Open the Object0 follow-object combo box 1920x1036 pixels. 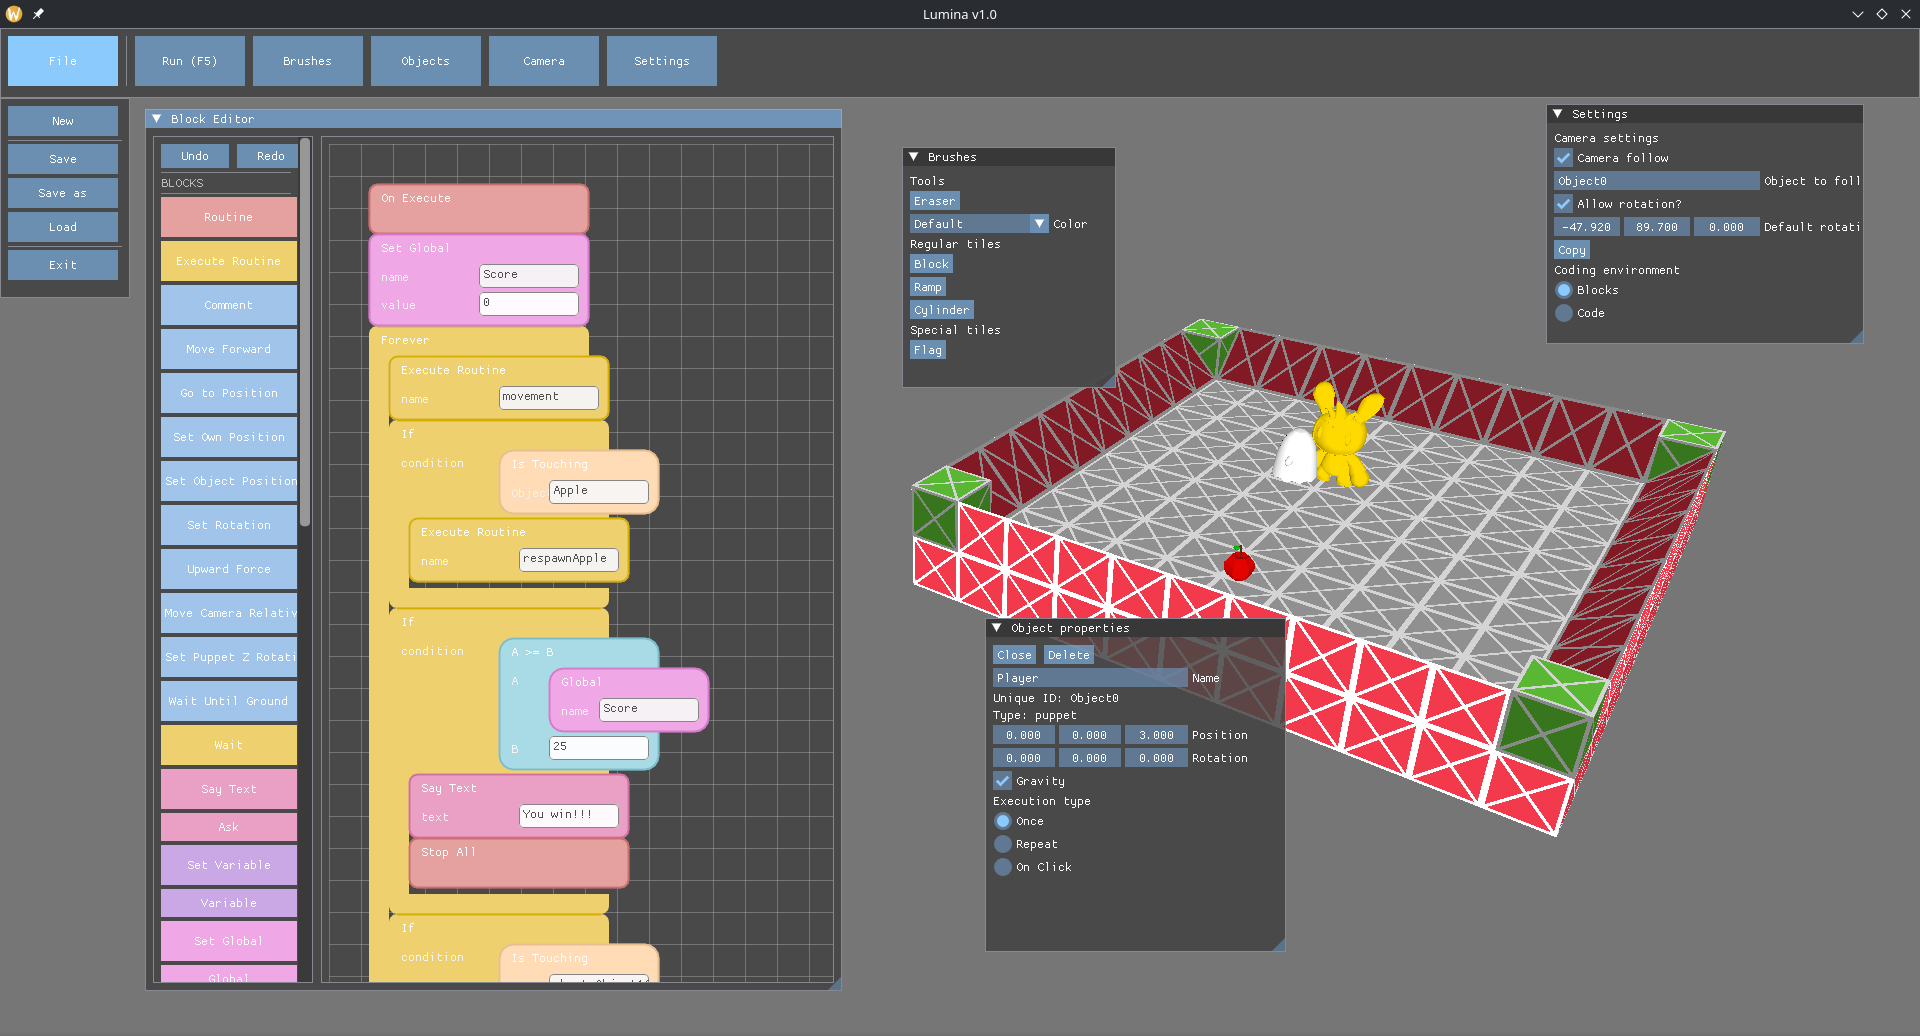pos(1656,181)
